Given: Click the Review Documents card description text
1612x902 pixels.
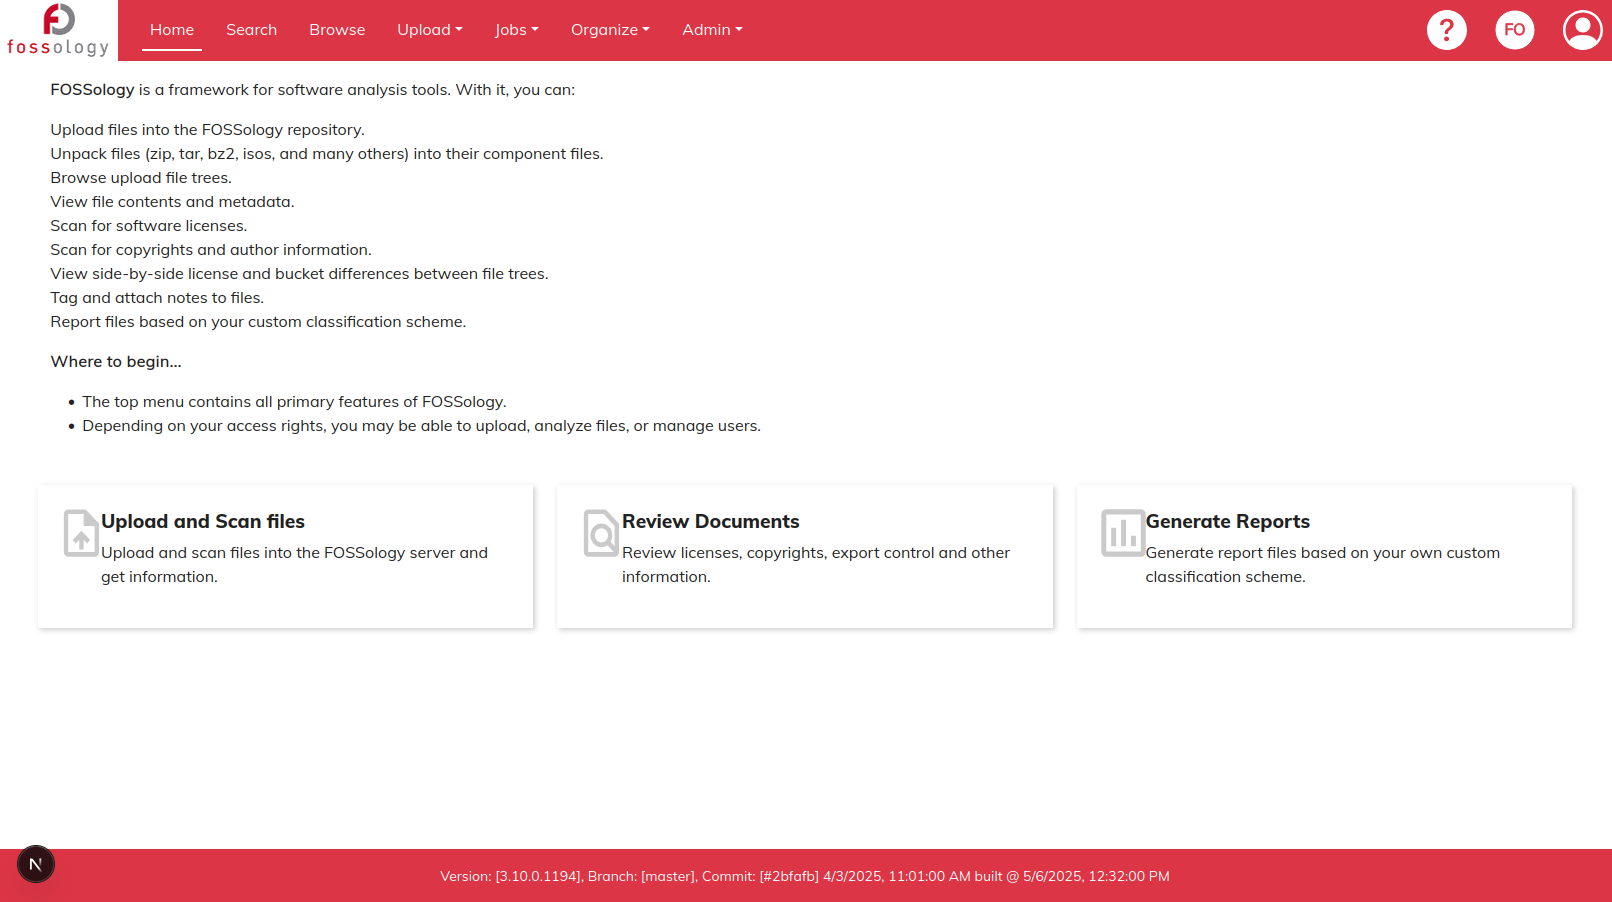Looking at the screenshot, I should (x=816, y=565).
